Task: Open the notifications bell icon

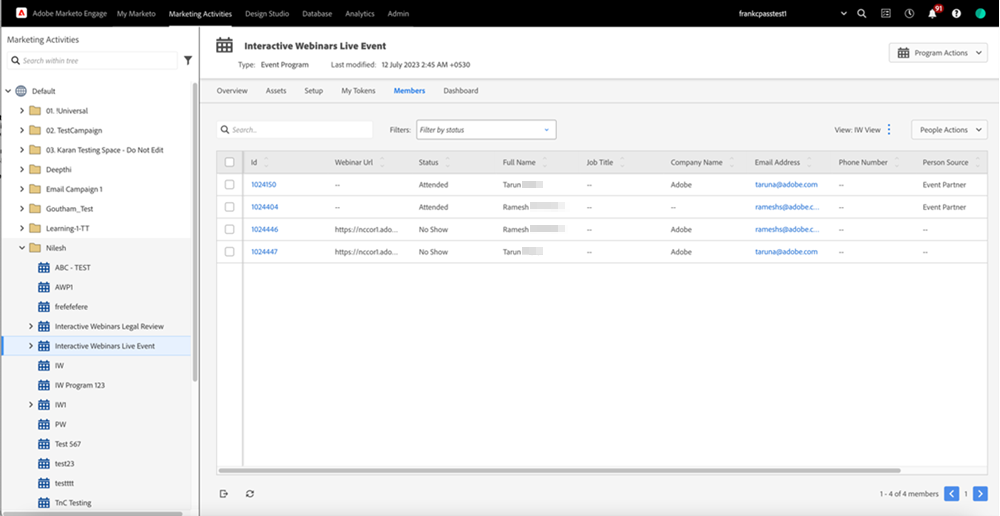Action: click(x=932, y=13)
